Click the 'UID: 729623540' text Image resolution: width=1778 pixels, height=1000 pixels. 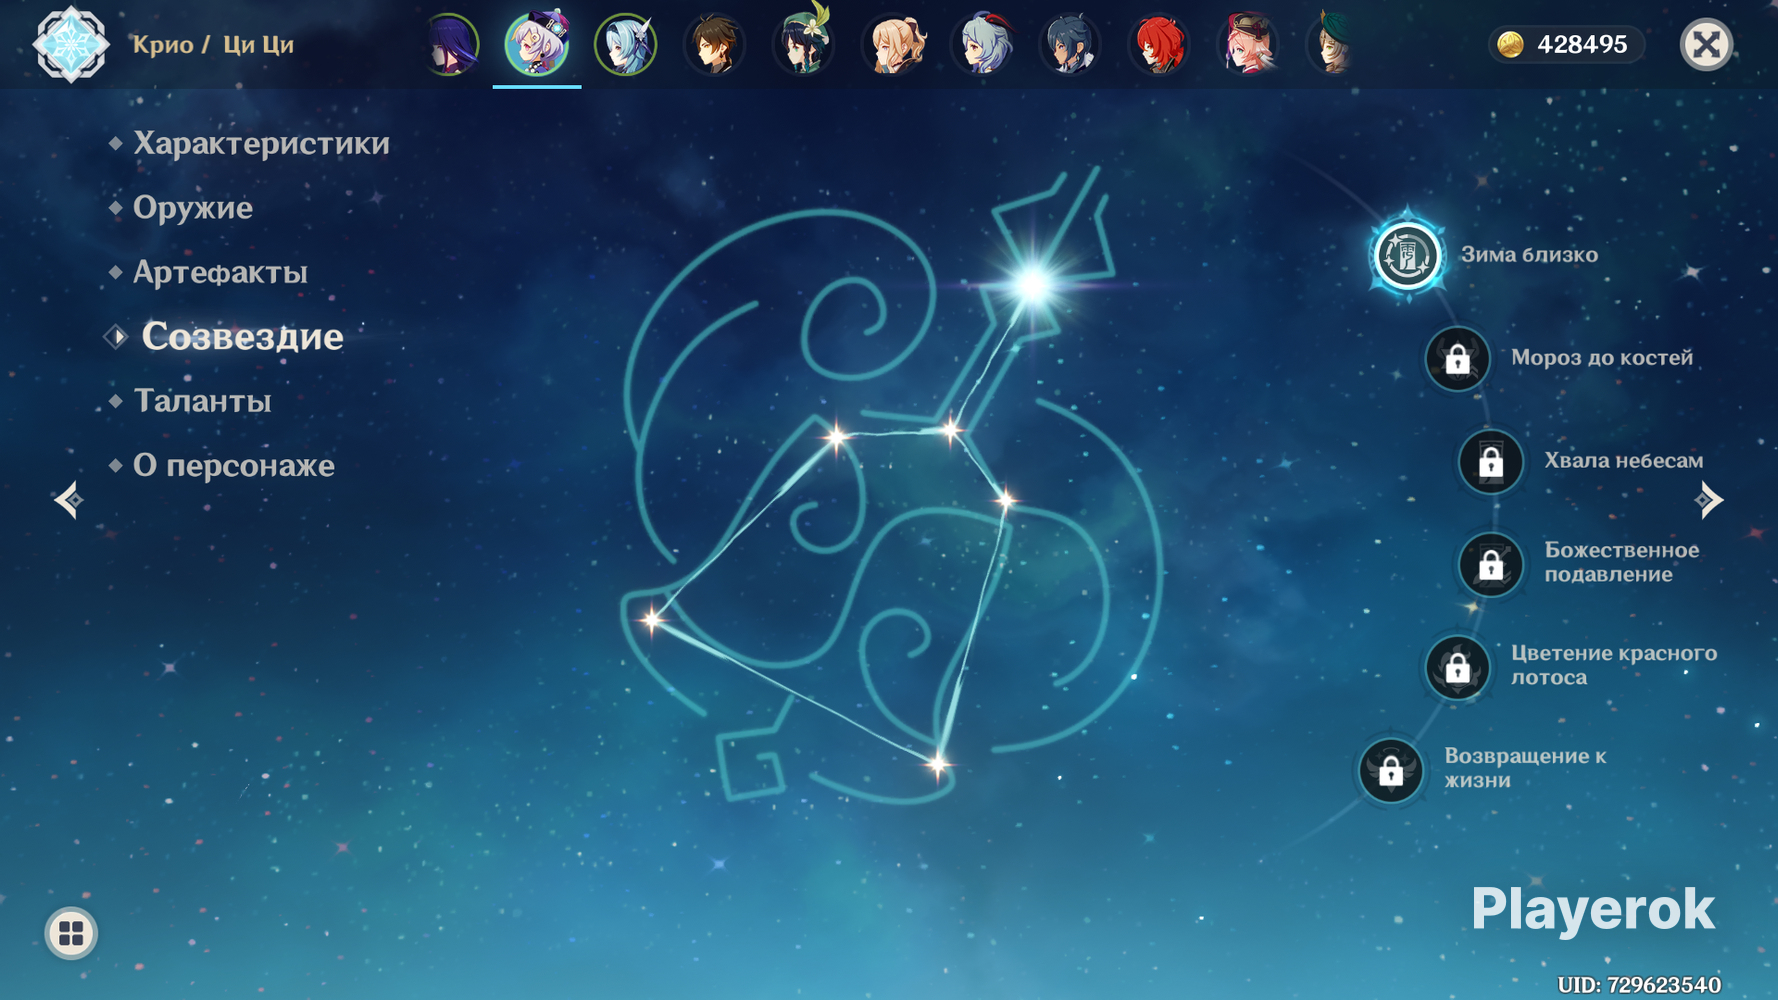point(1639,985)
